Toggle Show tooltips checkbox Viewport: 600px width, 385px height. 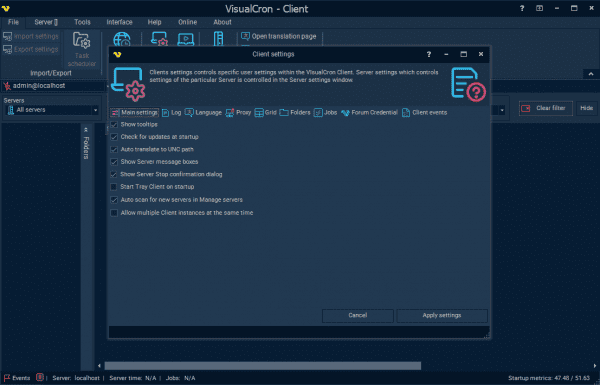(114, 125)
